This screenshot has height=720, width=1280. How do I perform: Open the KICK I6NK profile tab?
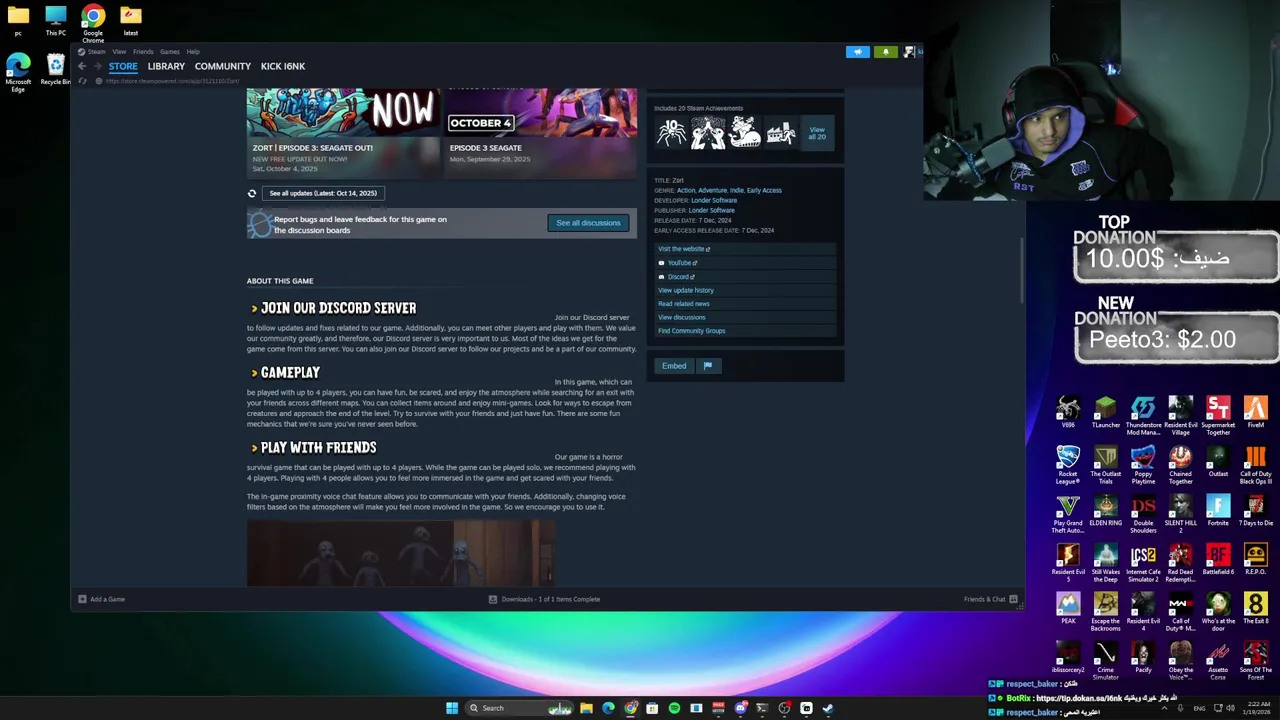pyautogui.click(x=283, y=66)
